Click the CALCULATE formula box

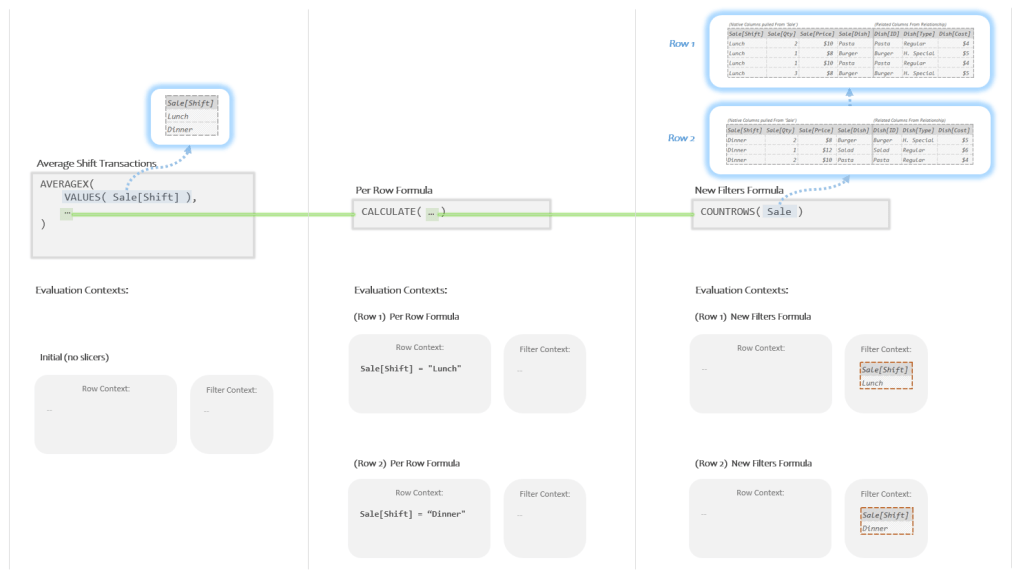point(450,213)
